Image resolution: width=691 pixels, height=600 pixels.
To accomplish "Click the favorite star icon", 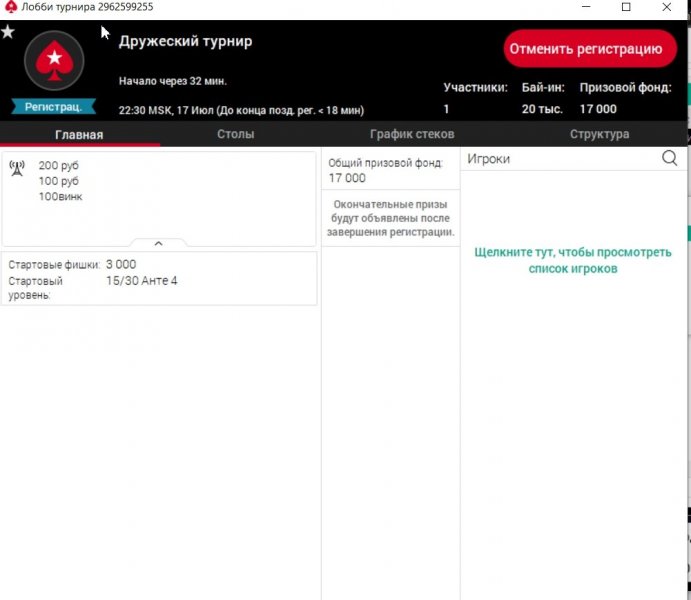I will 8,32.
